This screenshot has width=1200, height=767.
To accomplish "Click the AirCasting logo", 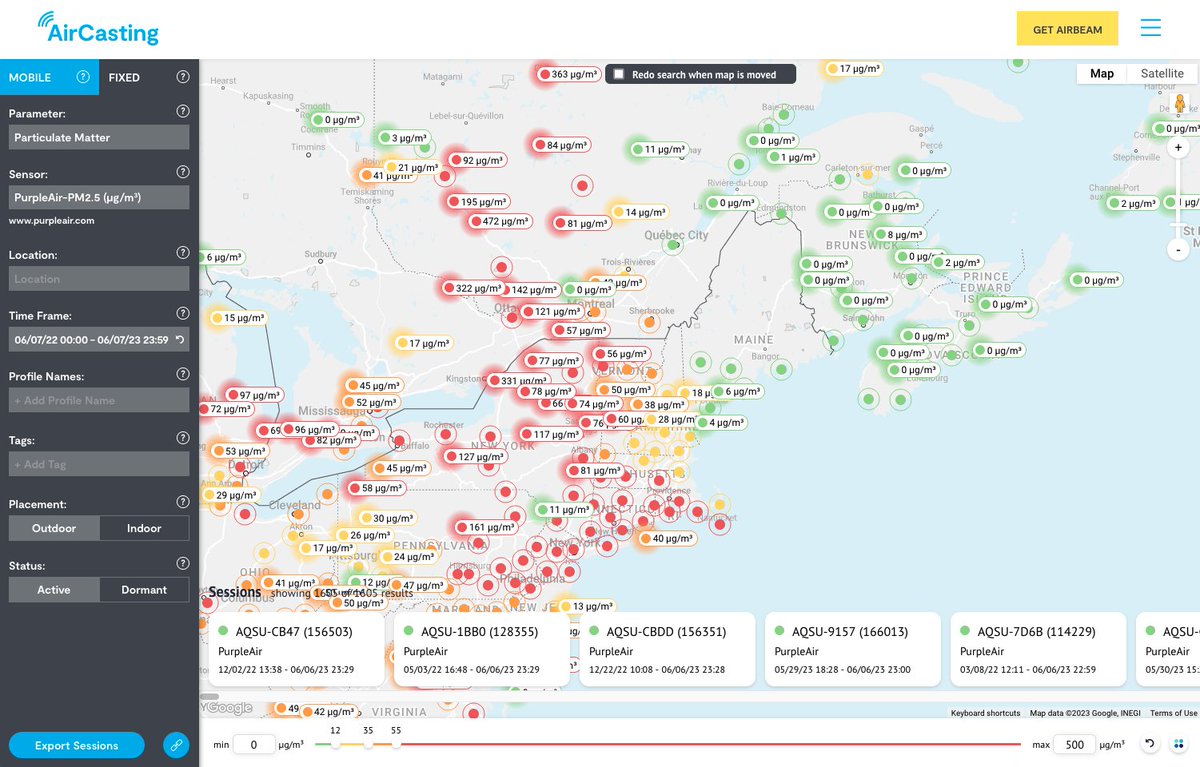I will pos(98,28).
